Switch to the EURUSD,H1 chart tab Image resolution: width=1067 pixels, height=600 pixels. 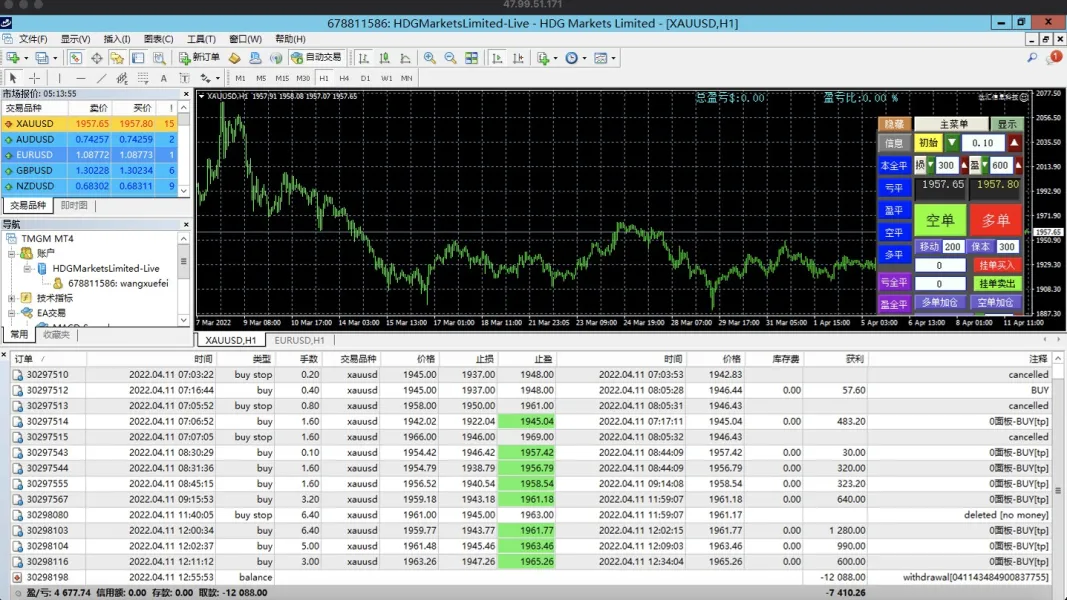point(301,340)
